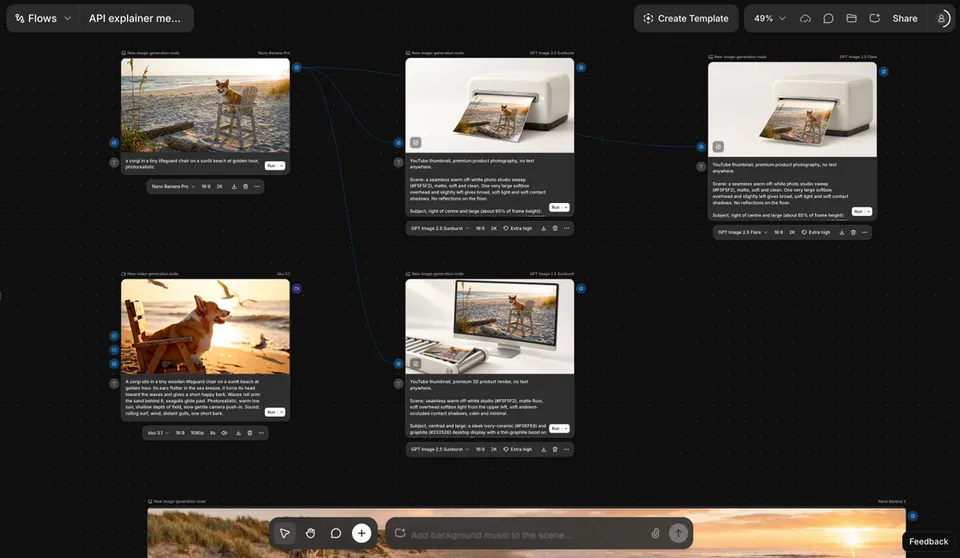Image resolution: width=960 pixels, height=558 pixels.
Task: Open Sunburst model dropdown on monitor node
Action: (440, 450)
